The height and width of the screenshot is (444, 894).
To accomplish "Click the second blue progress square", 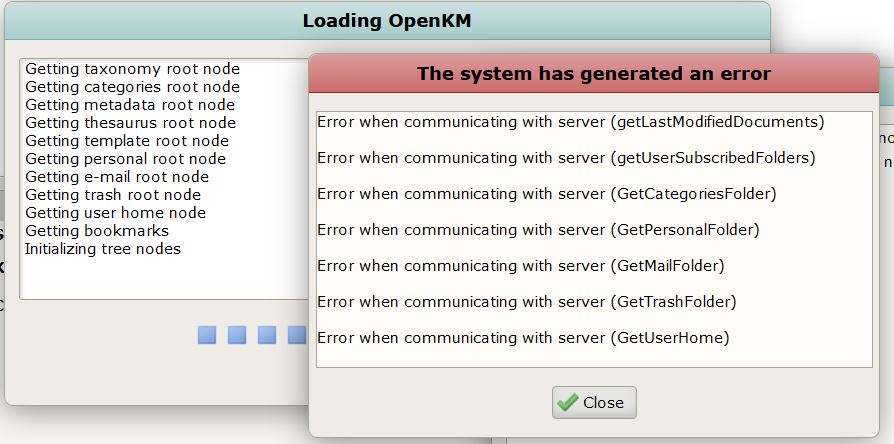I will pos(237,335).
